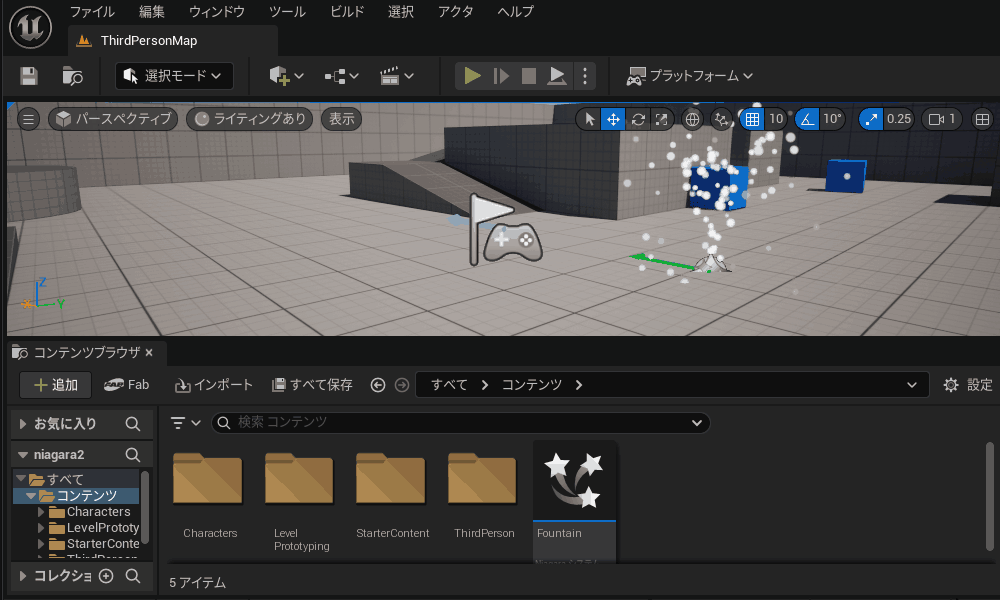This screenshot has height=600, width=1000.
Task: Toggle rotation snapping angle icon
Action: click(808, 119)
